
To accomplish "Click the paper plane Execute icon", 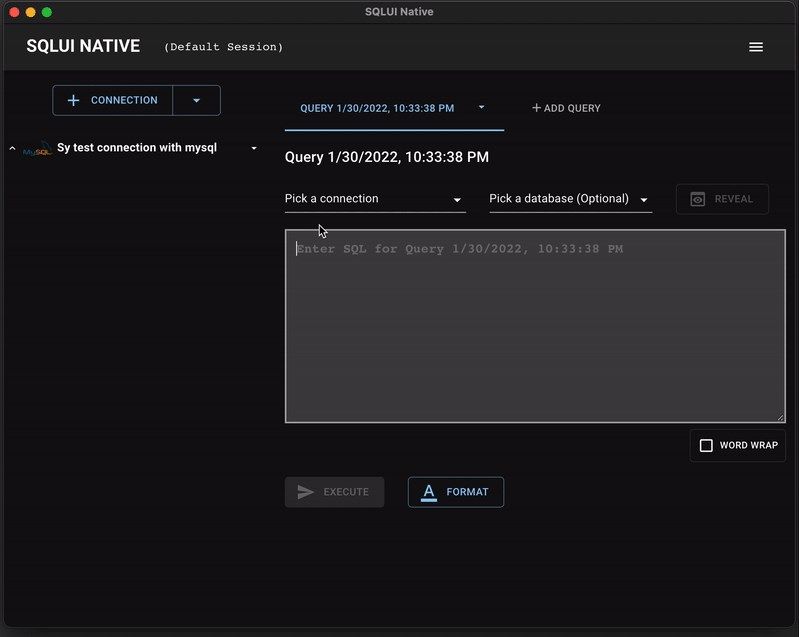I will click(x=306, y=492).
